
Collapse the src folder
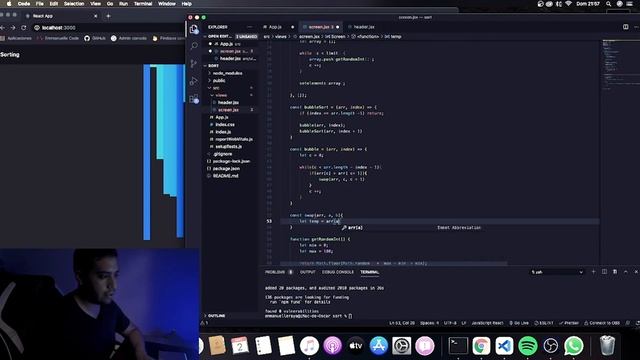216,88
